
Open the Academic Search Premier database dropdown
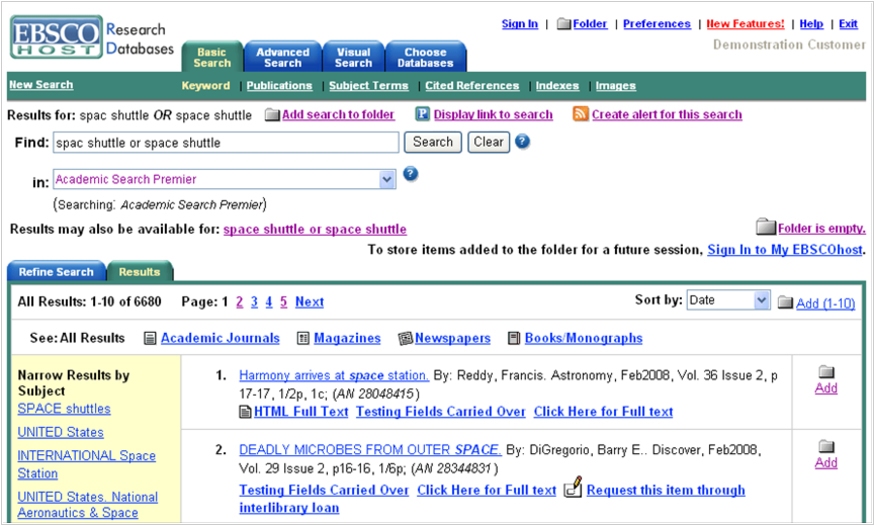click(388, 180)
